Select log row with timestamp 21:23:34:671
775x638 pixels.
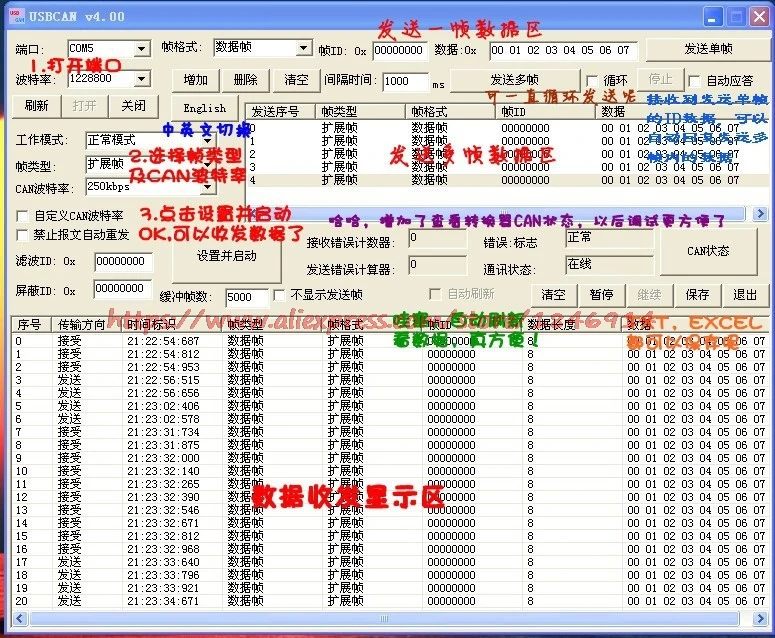390,601
